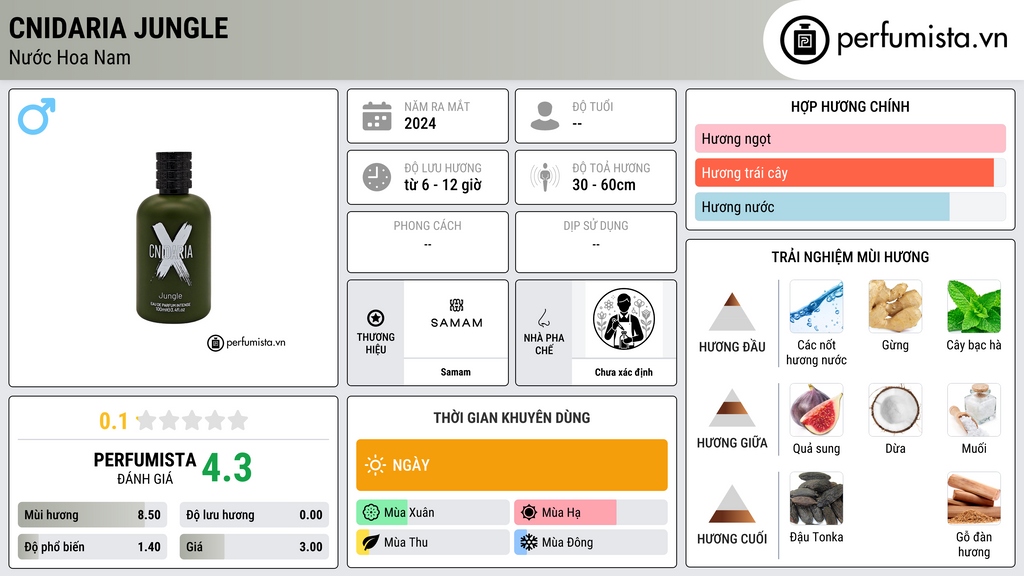Click the summer sun icon beside Mùa Hạ
This screenshot has width=1024, height=576.
point(529,513)
